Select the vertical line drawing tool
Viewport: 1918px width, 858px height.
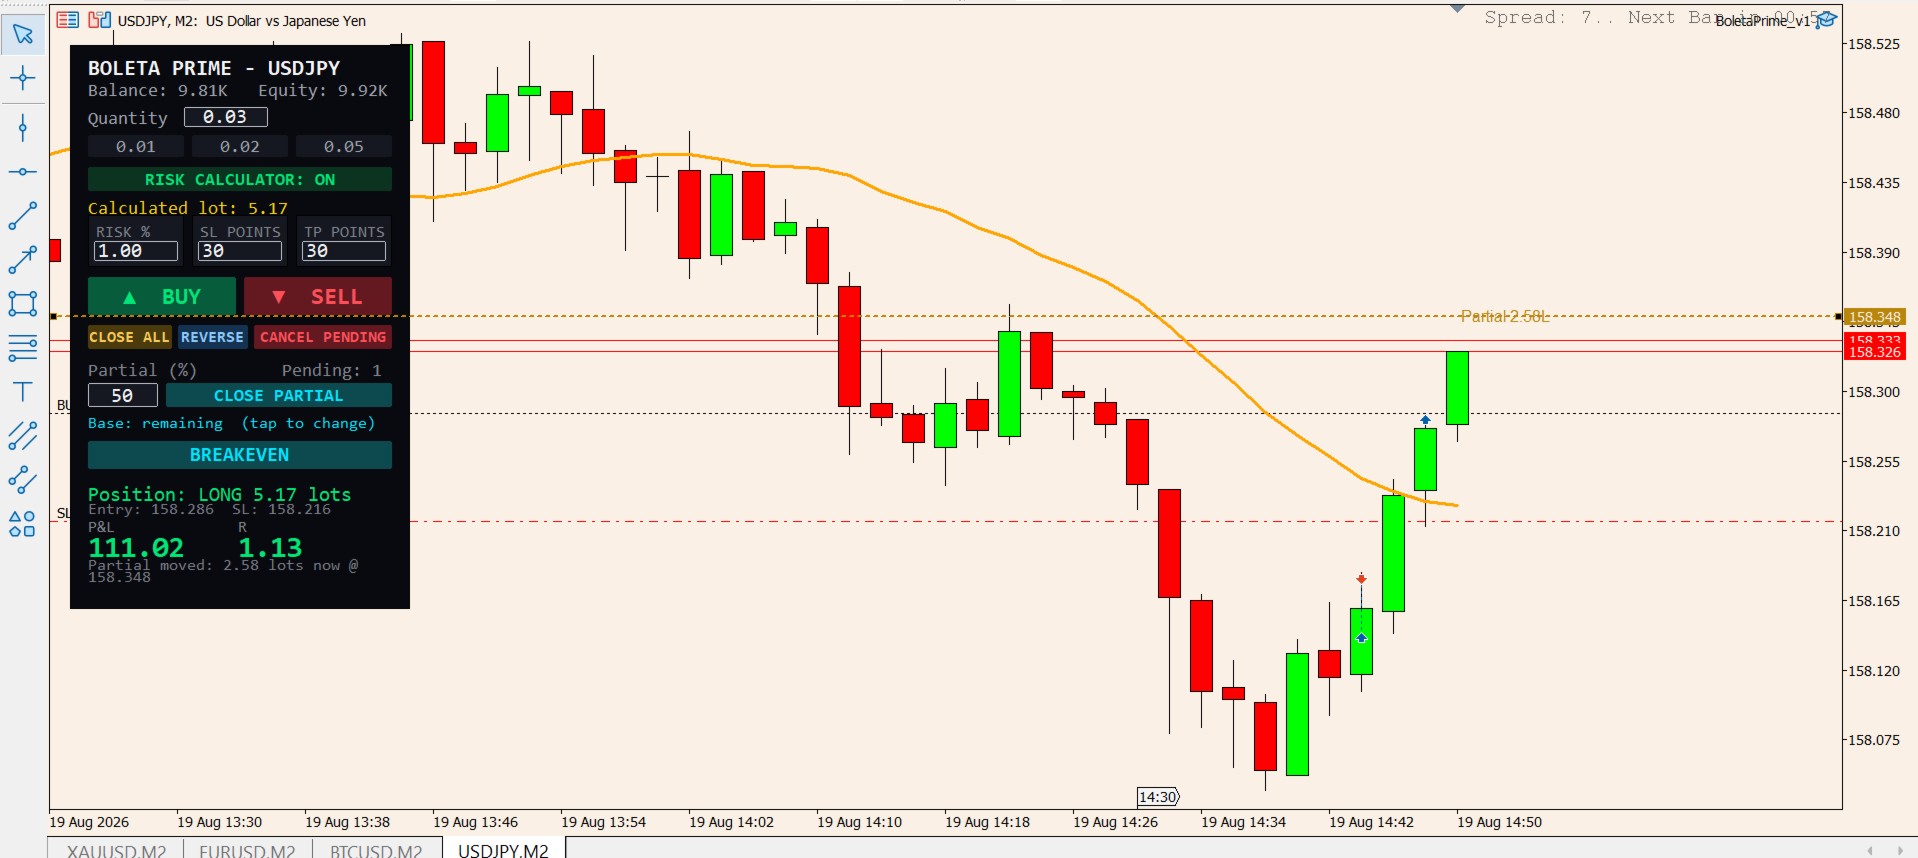[x=23, y=127]
